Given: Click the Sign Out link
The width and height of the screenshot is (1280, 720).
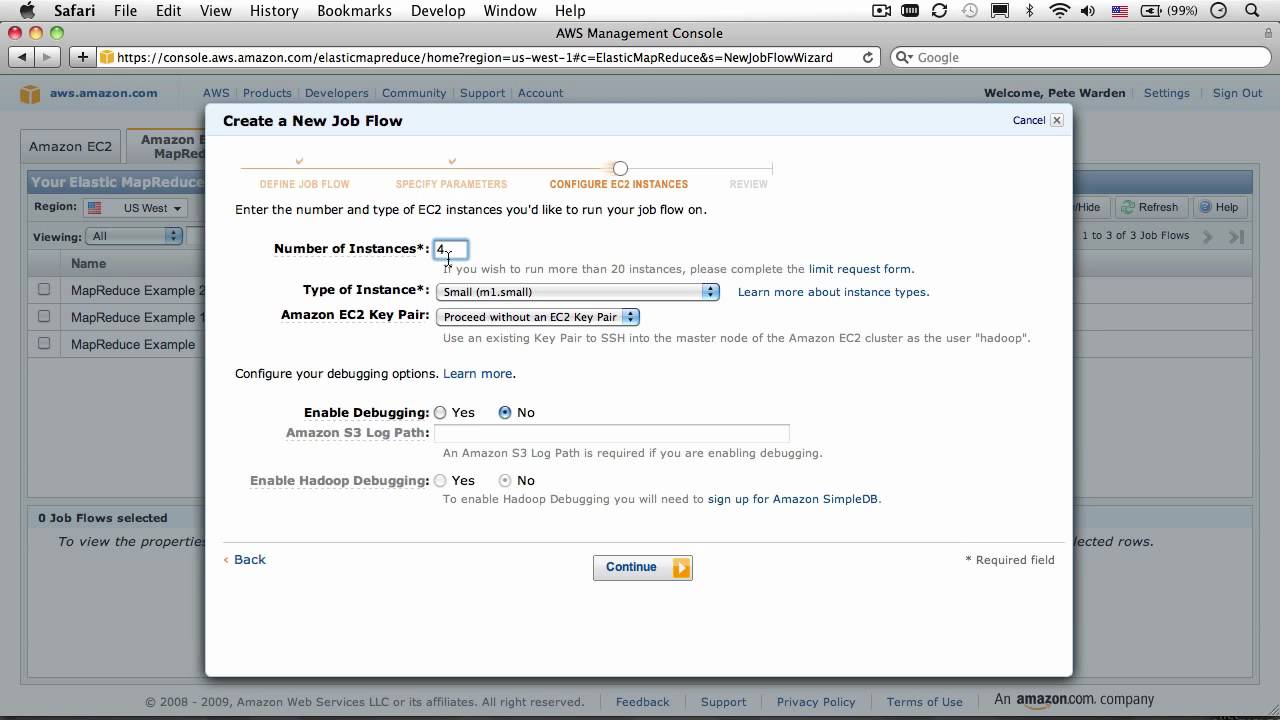Looking at the screenshot, I should [x=1237, y=93].
